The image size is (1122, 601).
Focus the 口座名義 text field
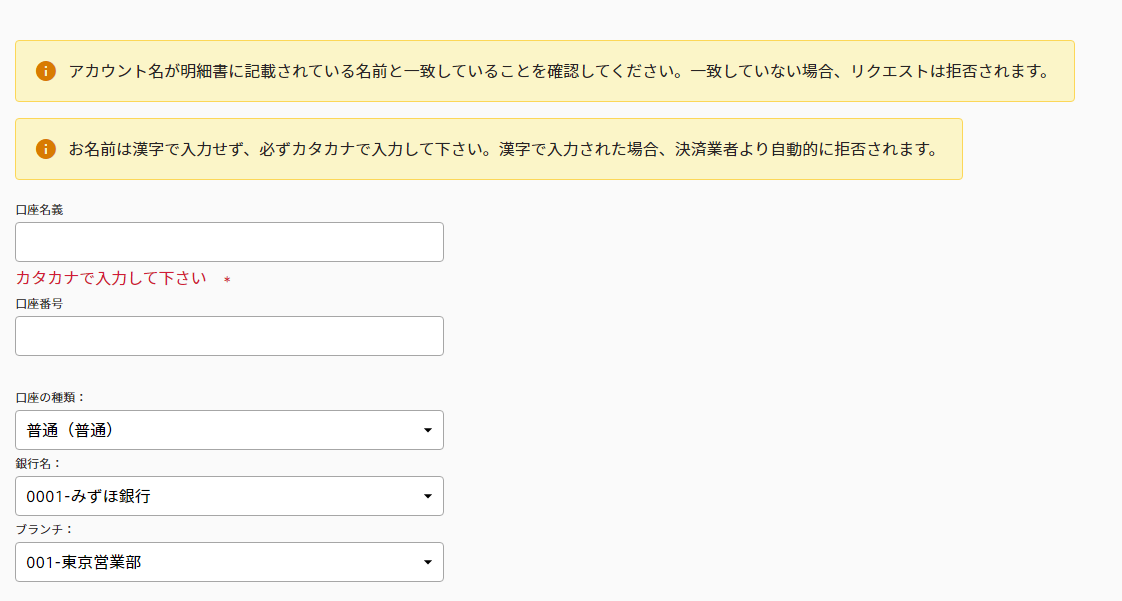coord(229,242)
